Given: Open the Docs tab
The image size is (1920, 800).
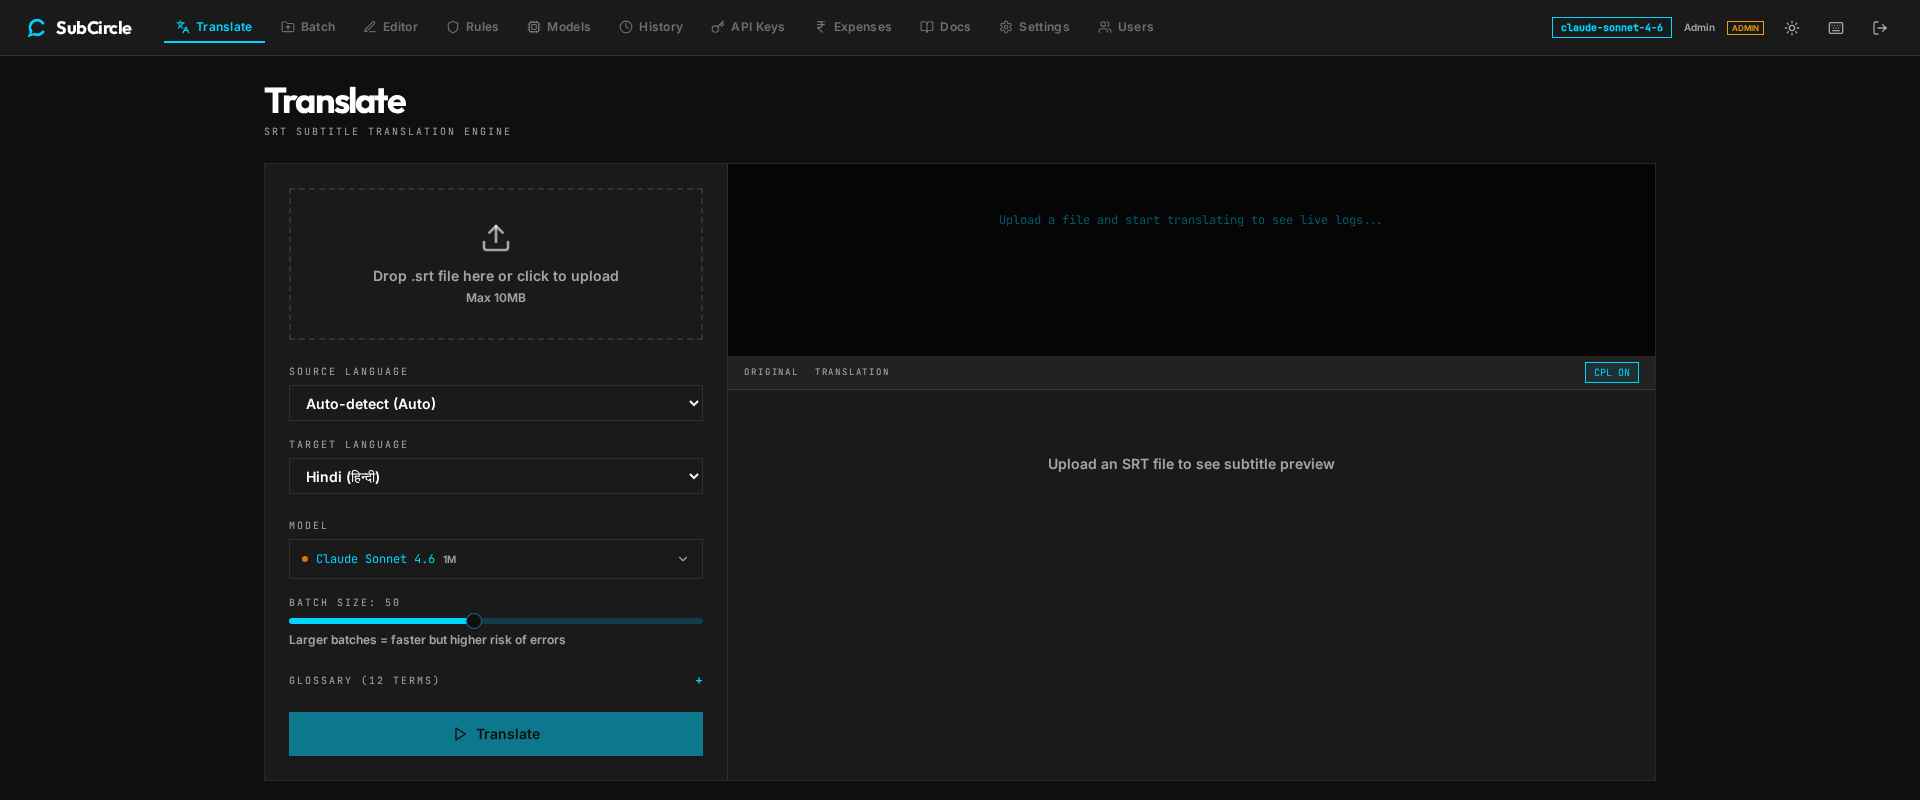Looking at the screenshot, I should [945, 27].
